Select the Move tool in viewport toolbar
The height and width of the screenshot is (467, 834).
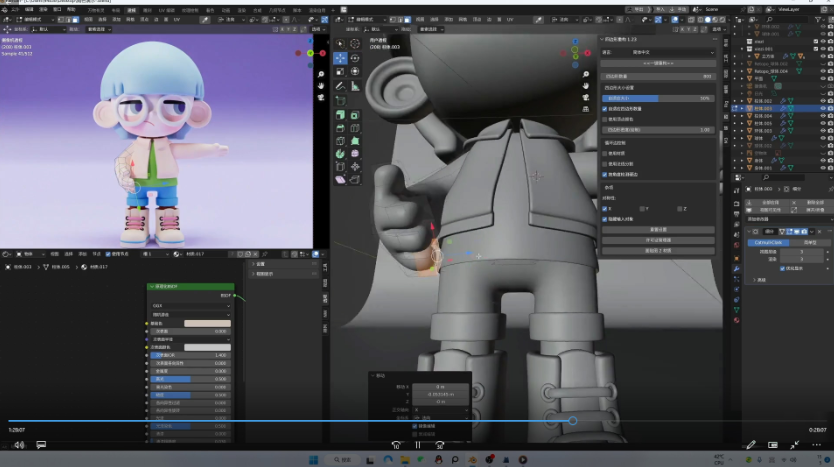(340, 58)
